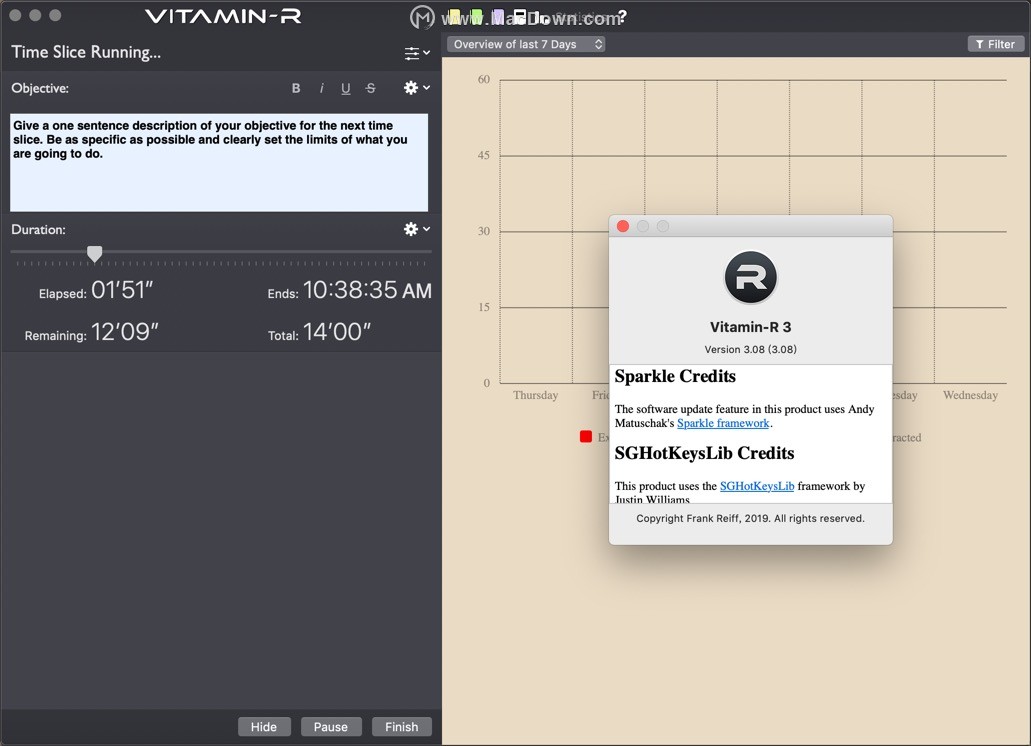Screen dimensions: 1031x746
Task: Click the VITAMIN-R window title logo
Action: point(223,16)
